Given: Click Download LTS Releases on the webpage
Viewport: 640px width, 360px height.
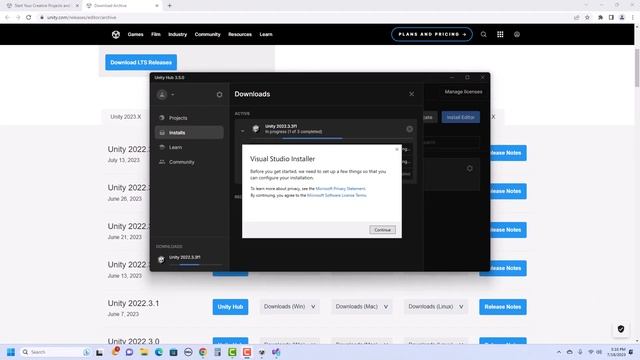Looking at the screenshot, I should [141, 62].
